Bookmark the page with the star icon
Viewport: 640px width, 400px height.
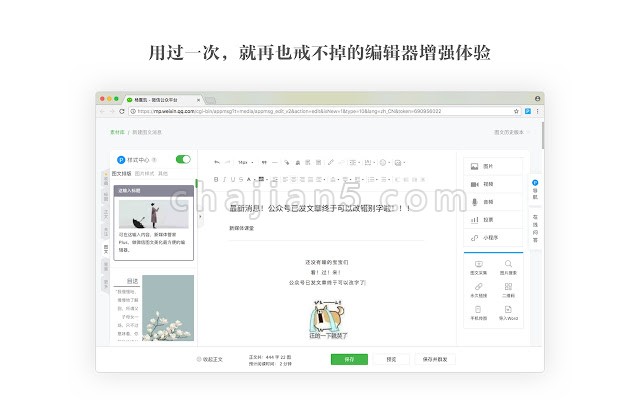(516, 111)
